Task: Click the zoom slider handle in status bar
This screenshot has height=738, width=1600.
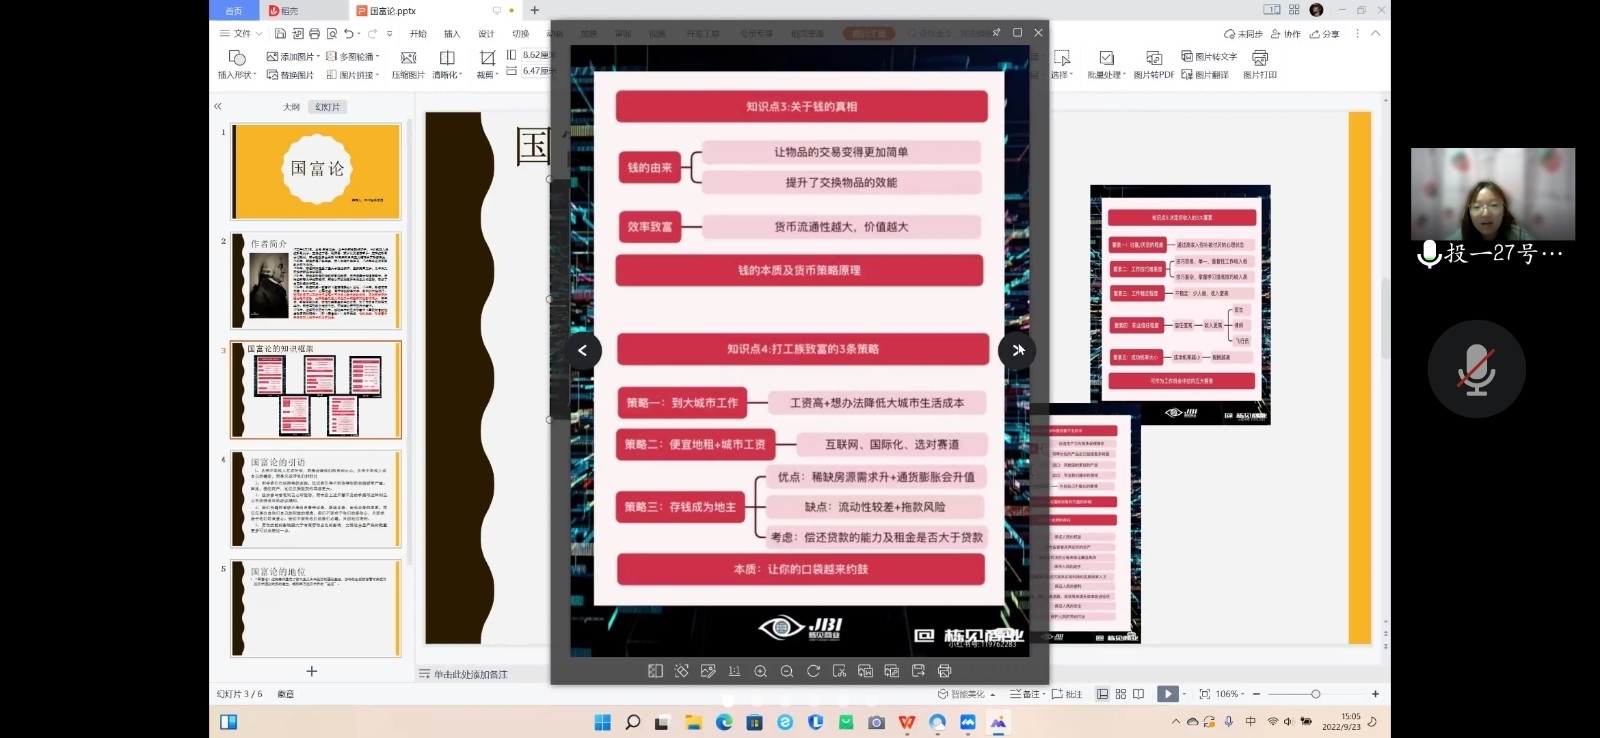Action: tap(1315, 694)
